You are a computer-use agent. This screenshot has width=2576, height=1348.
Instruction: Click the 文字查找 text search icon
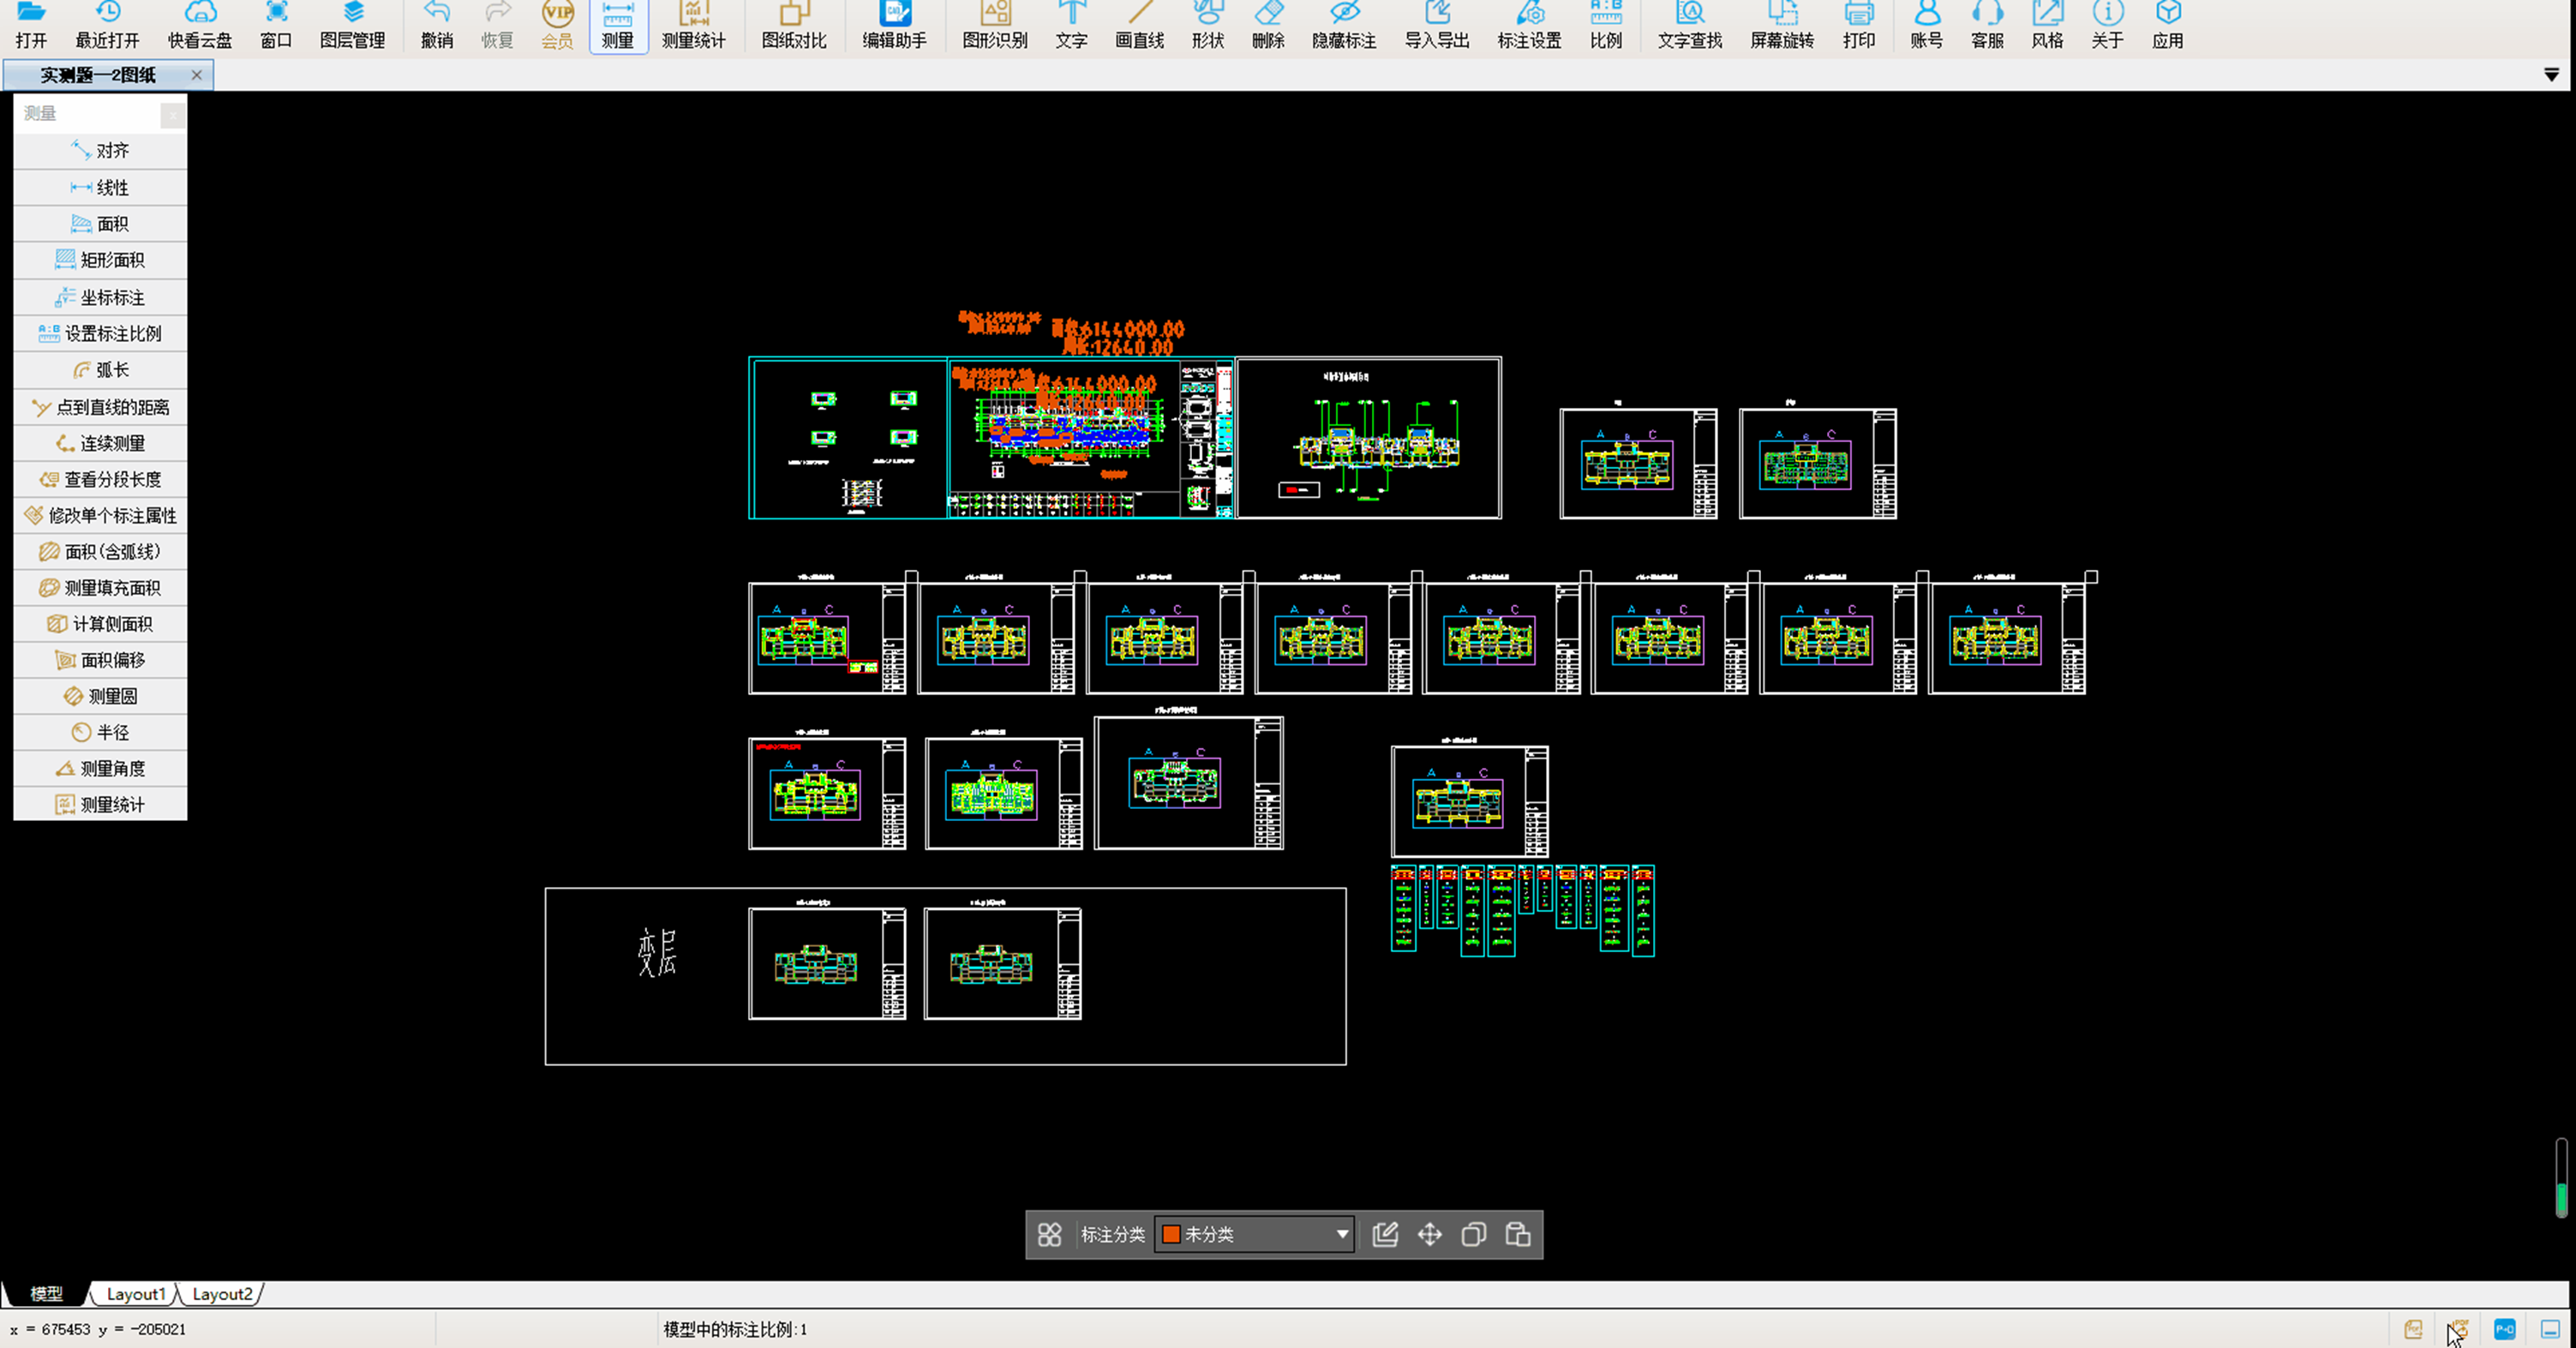(x=1689, y=25)
